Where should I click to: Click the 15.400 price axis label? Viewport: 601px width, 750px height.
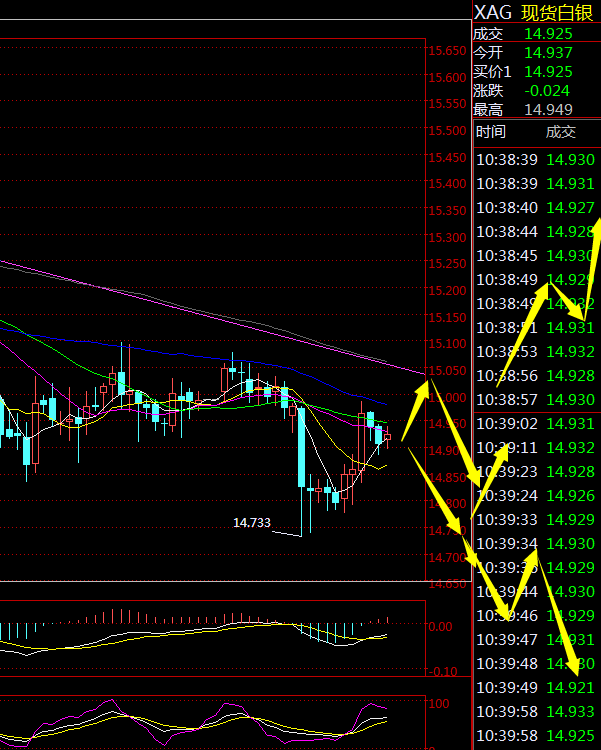pyautogui.click(x=447, y=184)
